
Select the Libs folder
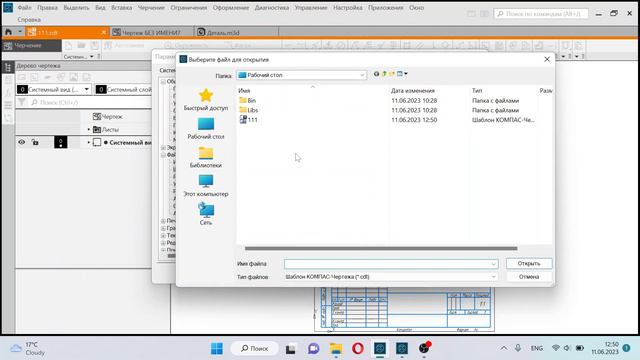[249, 110]
